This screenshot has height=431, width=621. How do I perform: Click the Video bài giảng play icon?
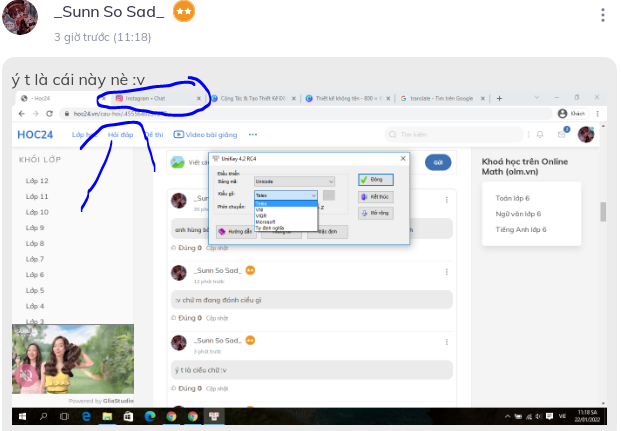coord(179,134)
